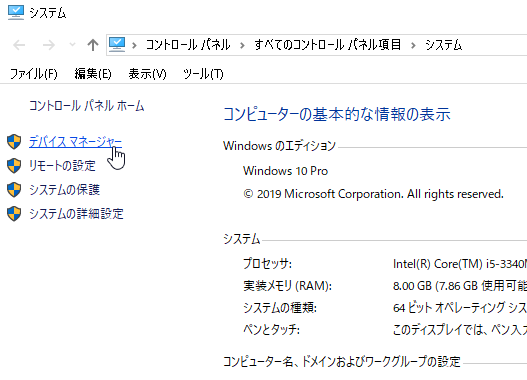Click shield icon beside デバイス マネージャー
527x380 pixels.
[14, 142]
